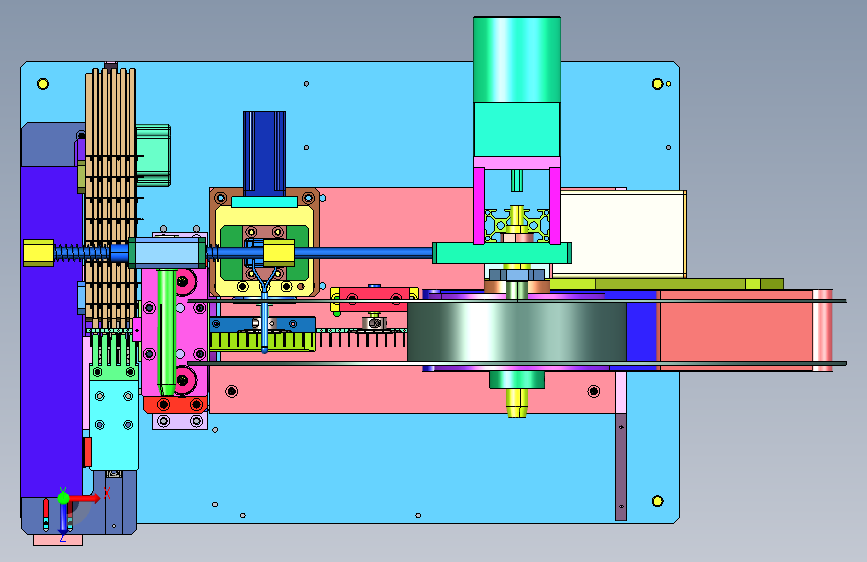Click the yellow mounting hole at bottom-right corner

(657, 501)
